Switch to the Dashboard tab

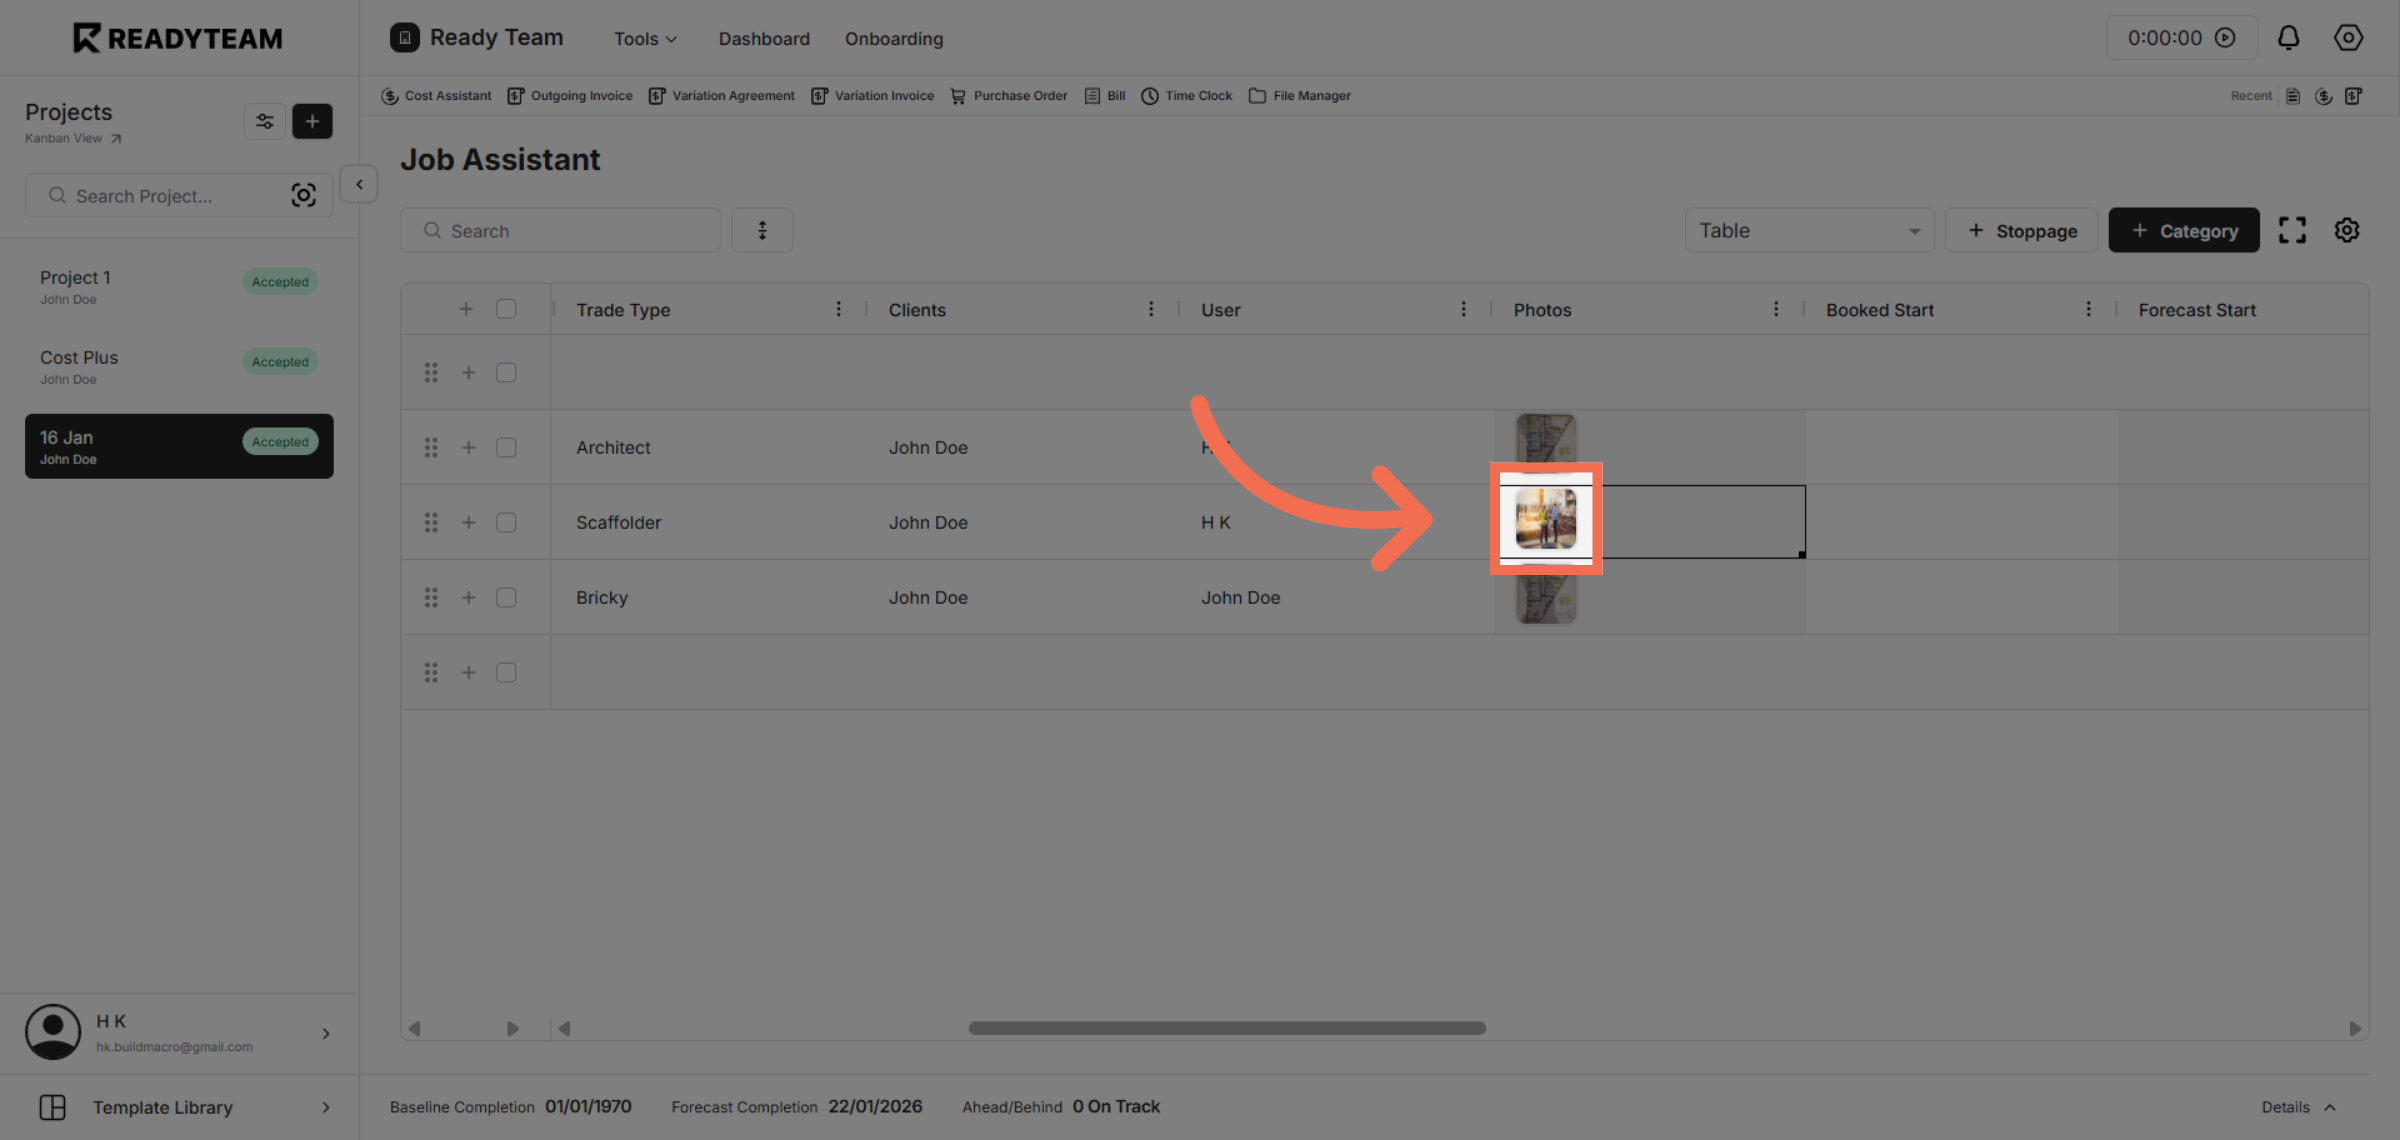point(763,38)
